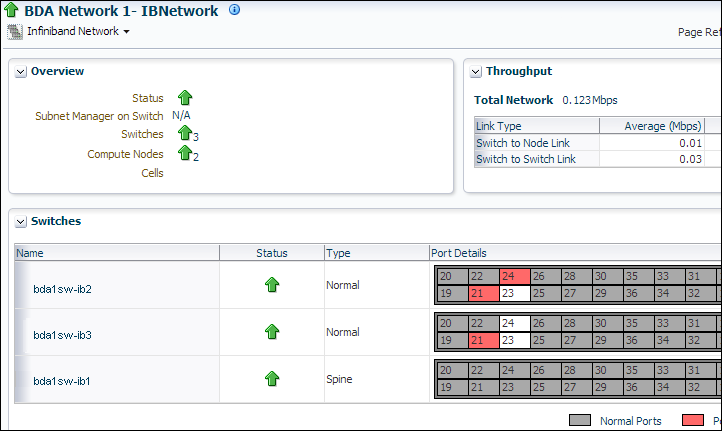
Task: Click the Compute Nodes up arrow icon
Action: click(185, 152)
